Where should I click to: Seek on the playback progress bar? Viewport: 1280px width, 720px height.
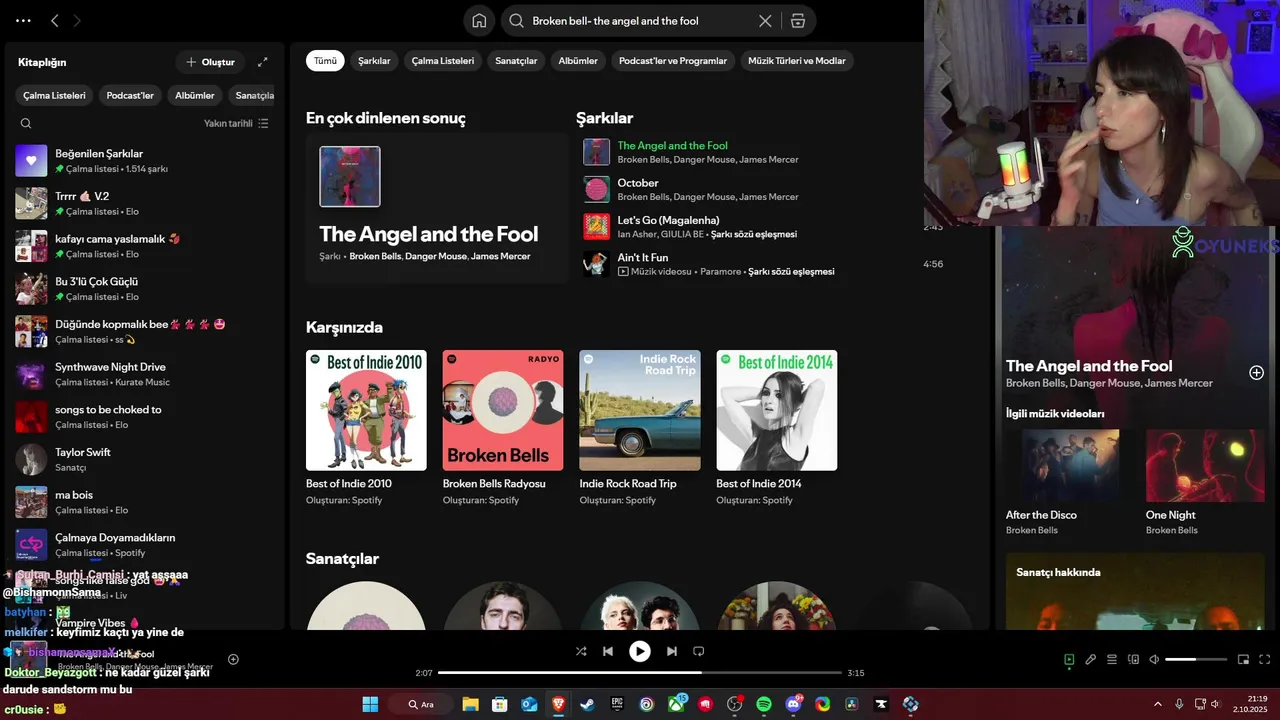pos(640,673)
